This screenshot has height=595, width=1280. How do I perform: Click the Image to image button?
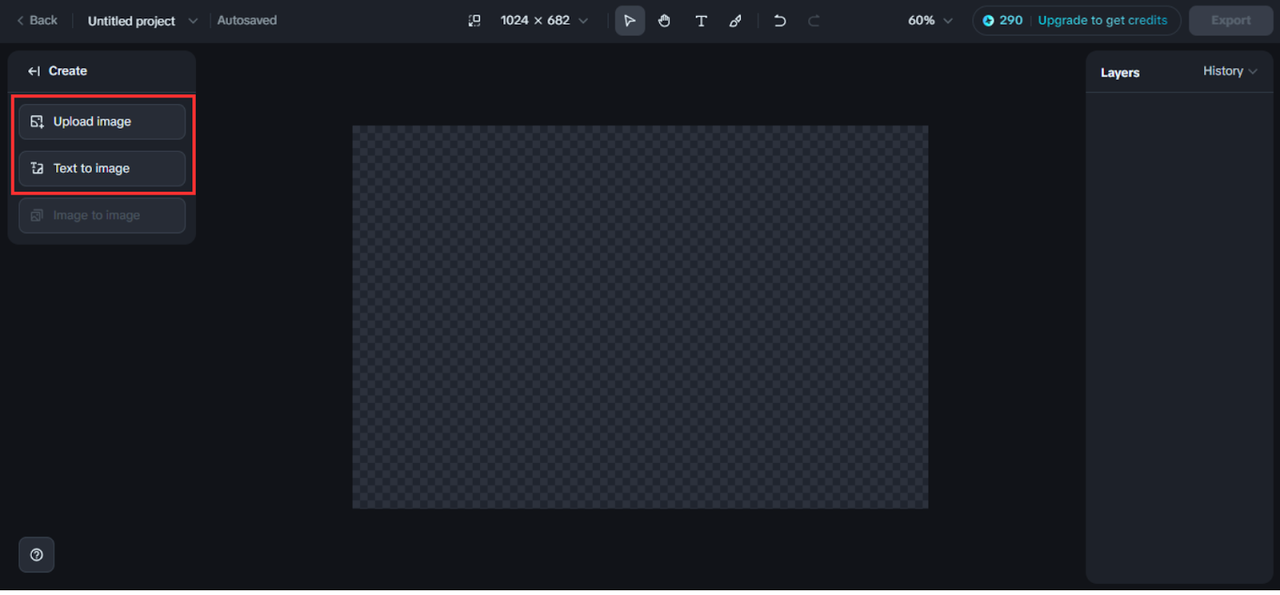(x=102, y=216)
